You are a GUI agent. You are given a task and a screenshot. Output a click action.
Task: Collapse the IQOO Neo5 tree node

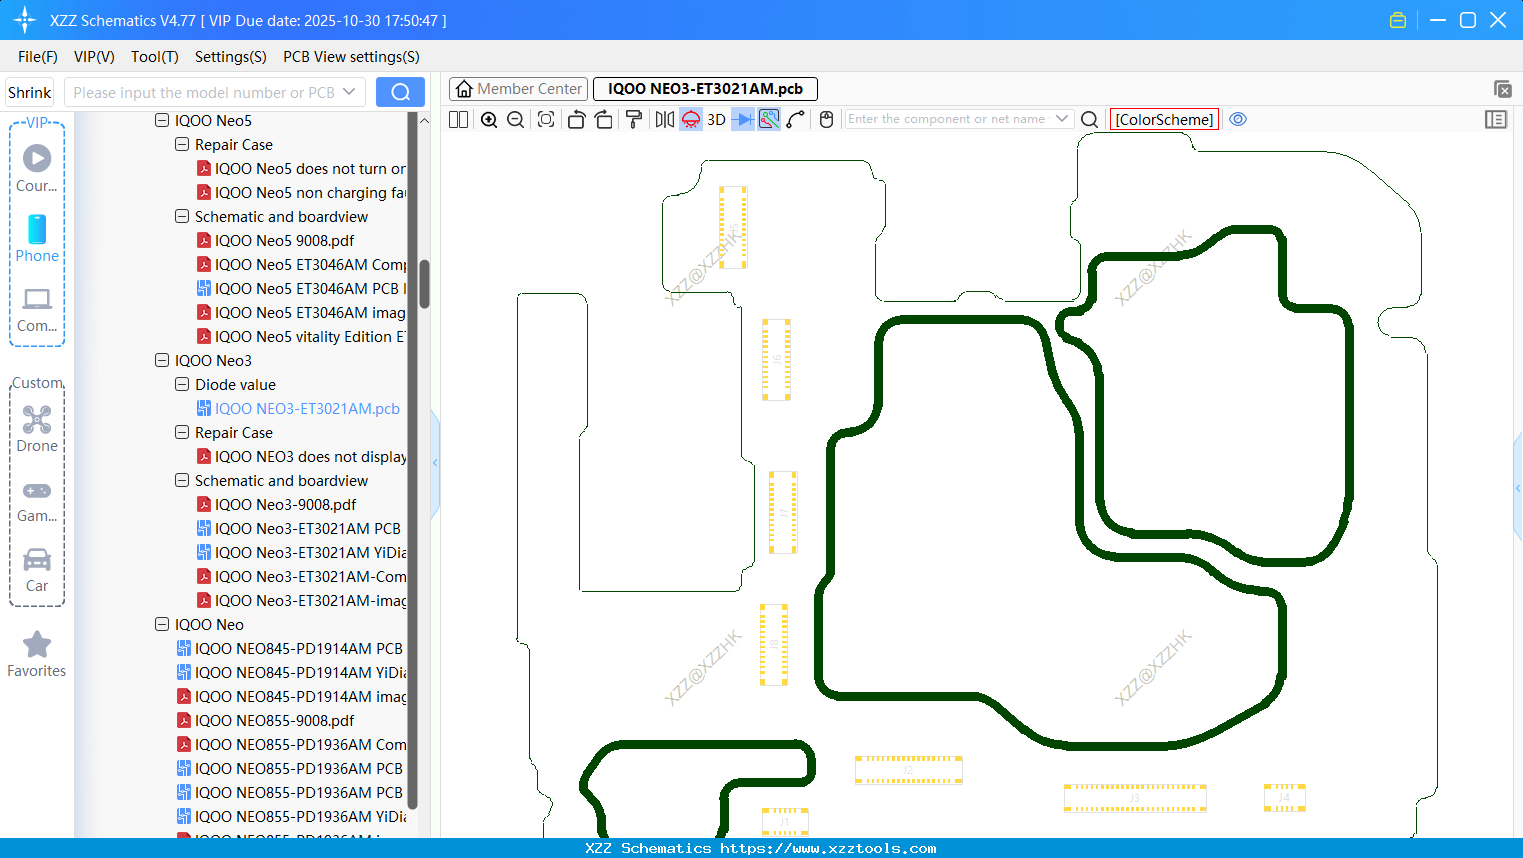(162, 120)
